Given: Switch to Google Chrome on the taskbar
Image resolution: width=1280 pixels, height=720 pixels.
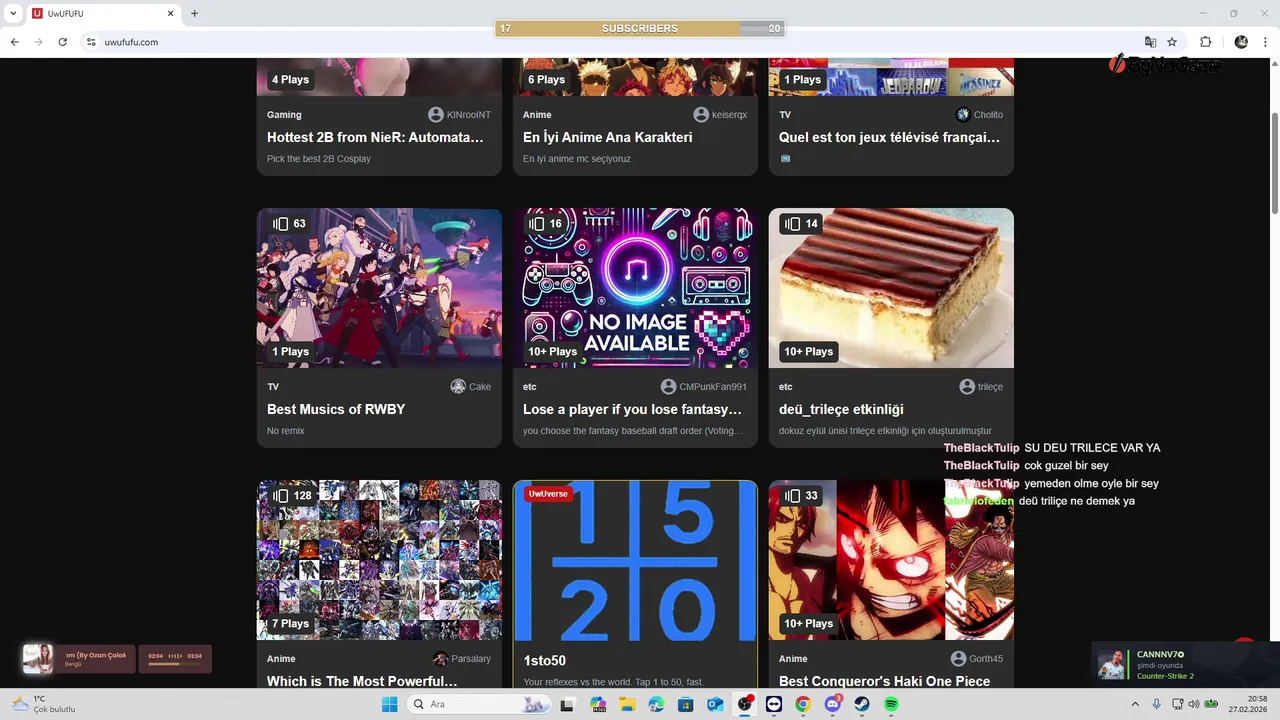Looking at the screenshot, I should pos(803,704).
